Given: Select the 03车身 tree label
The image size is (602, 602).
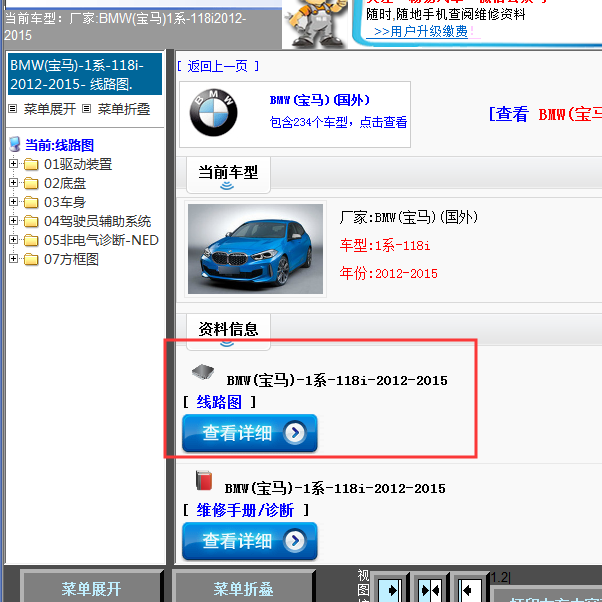Looking at the screenshot, I should click(65, 202).
